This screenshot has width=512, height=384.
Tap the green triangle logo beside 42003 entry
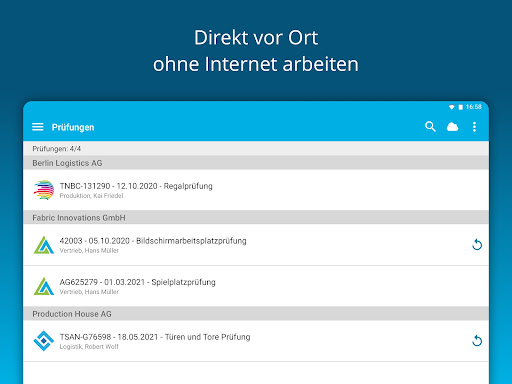[x=44, y=245]
